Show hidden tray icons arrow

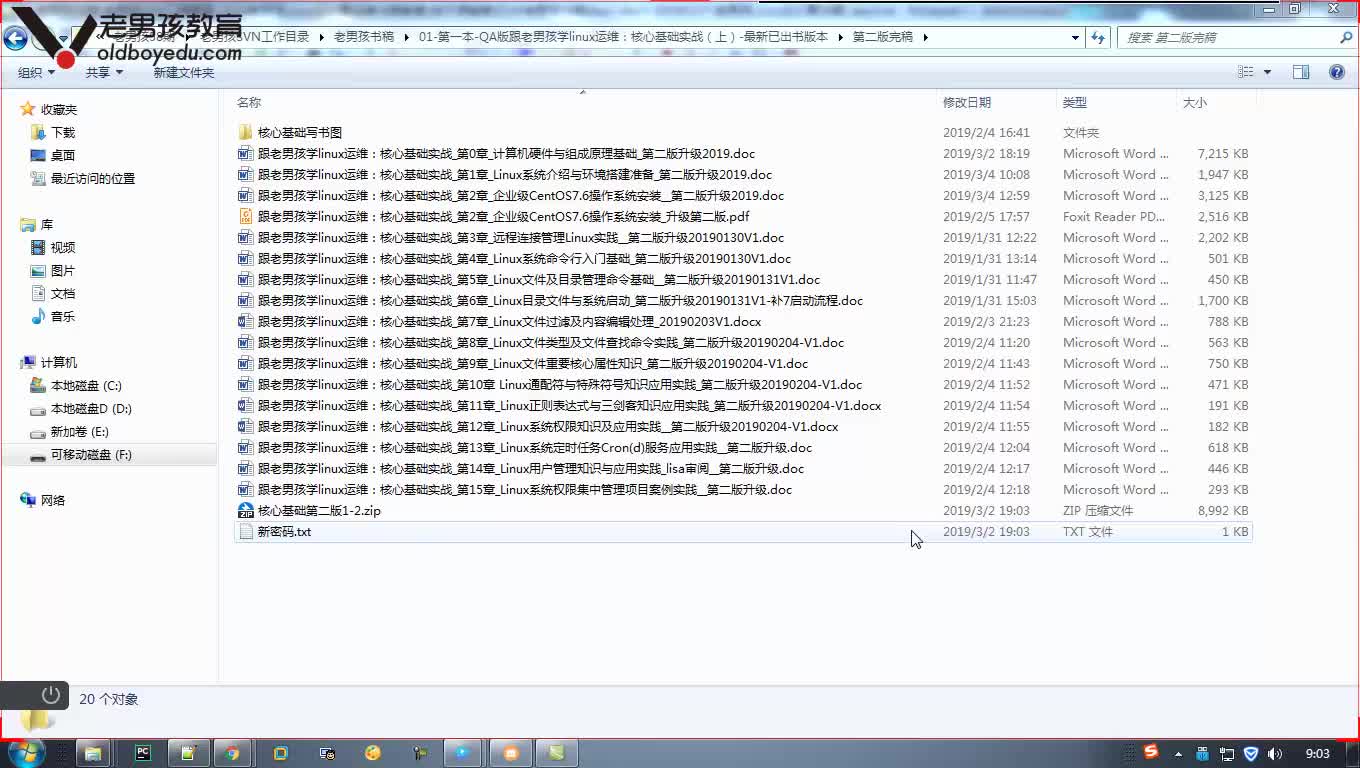pyautogui.click(x=1178, y=753)
